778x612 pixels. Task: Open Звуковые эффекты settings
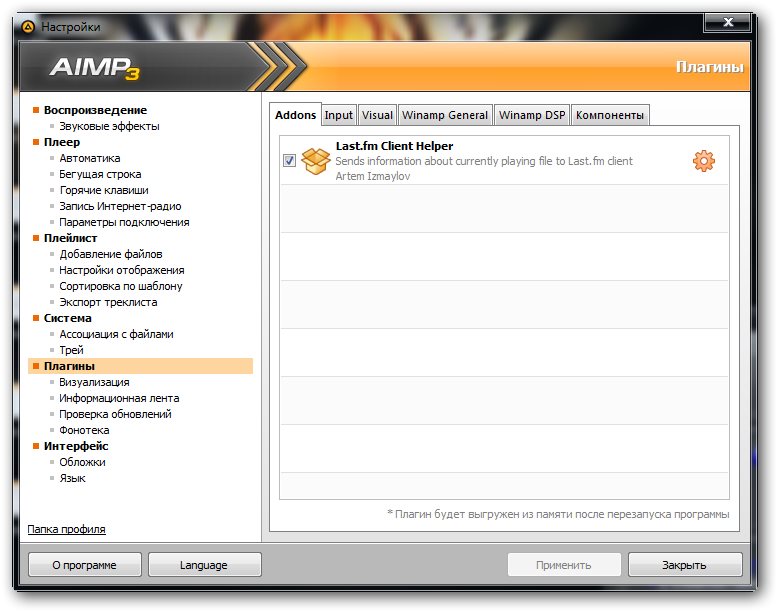(109, 126)
